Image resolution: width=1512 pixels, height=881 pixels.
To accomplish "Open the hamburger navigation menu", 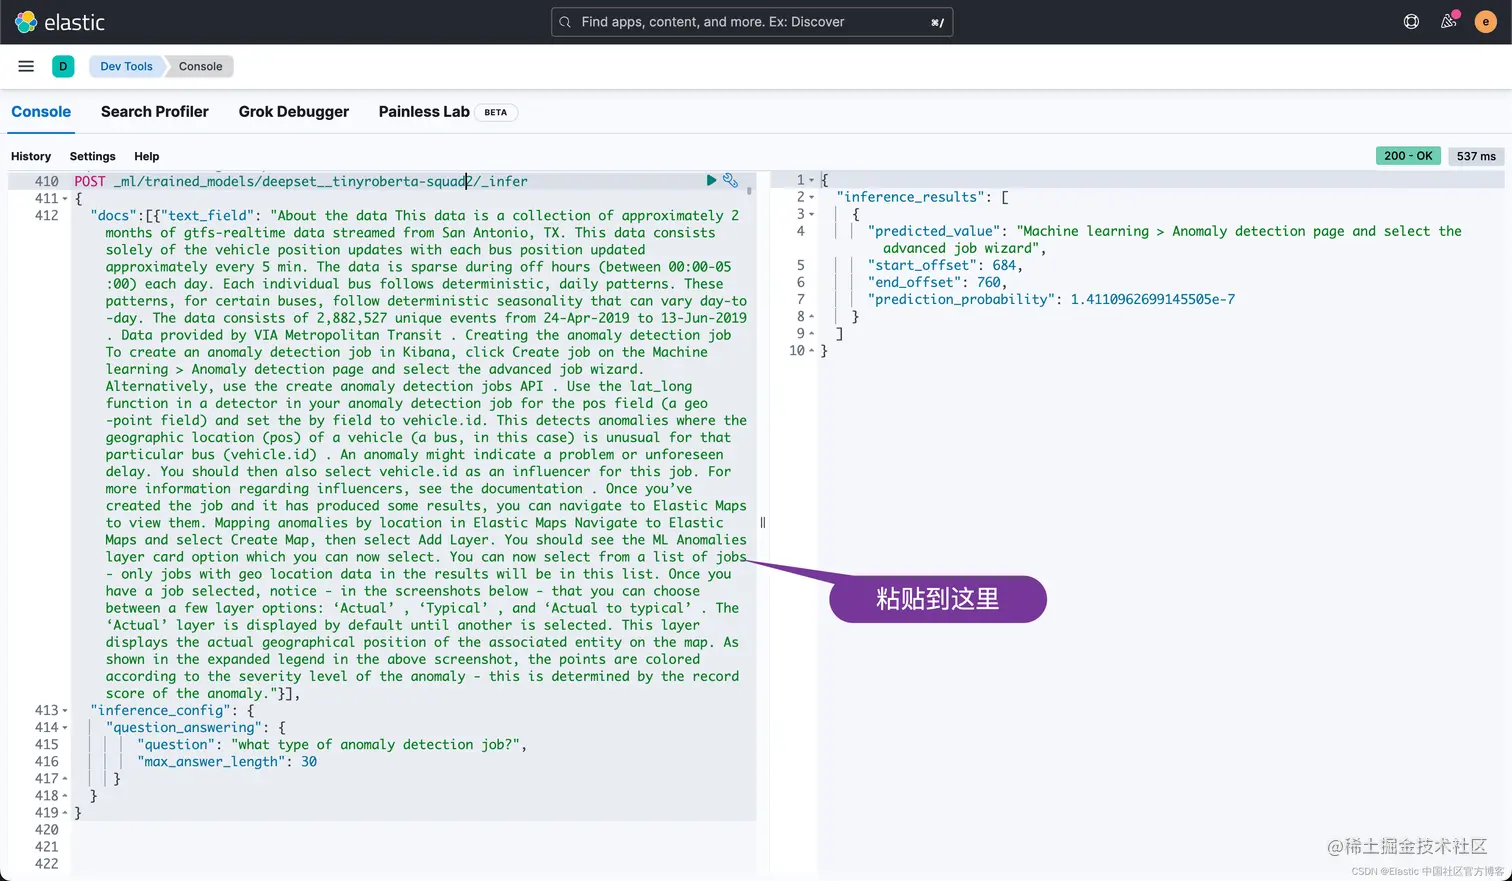I will click(26, 66).
